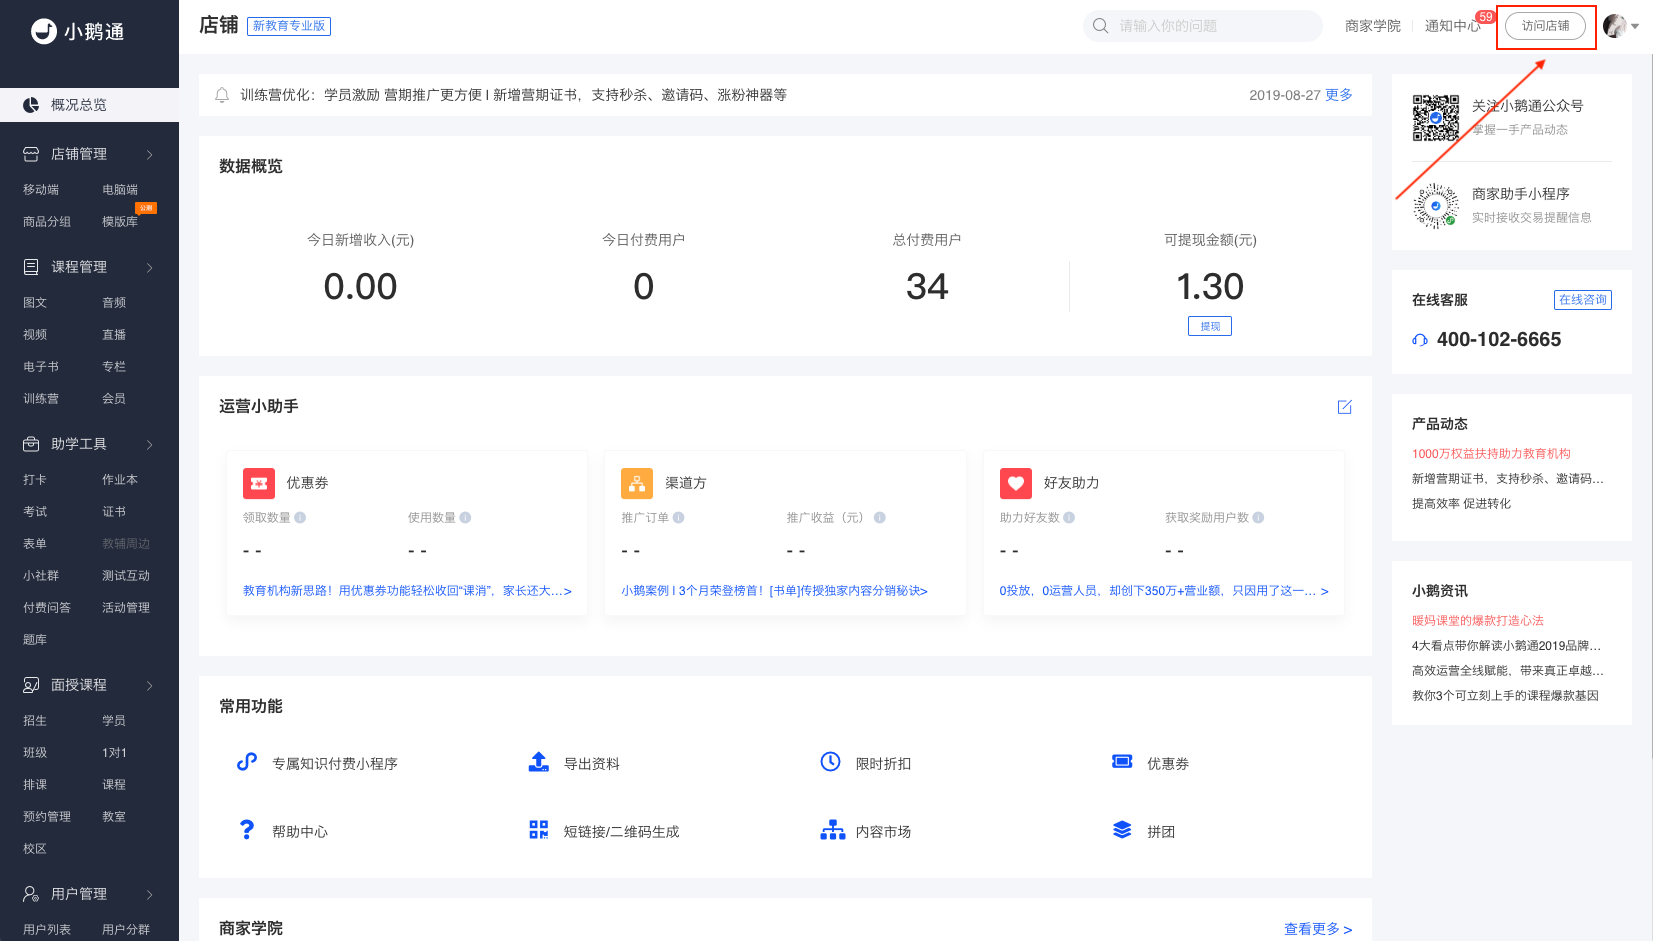
Task: Click the 训练营优化 announcement text
Action: 513,95
